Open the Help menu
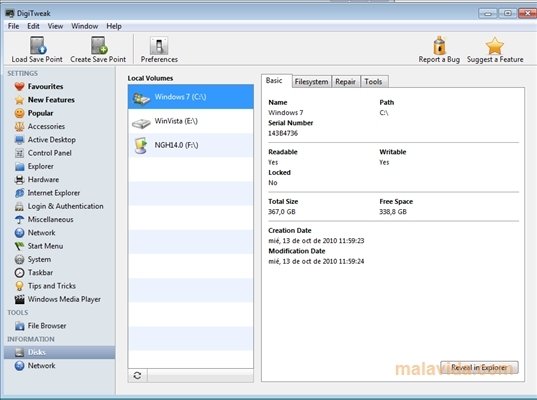 [x=114, y=26]
